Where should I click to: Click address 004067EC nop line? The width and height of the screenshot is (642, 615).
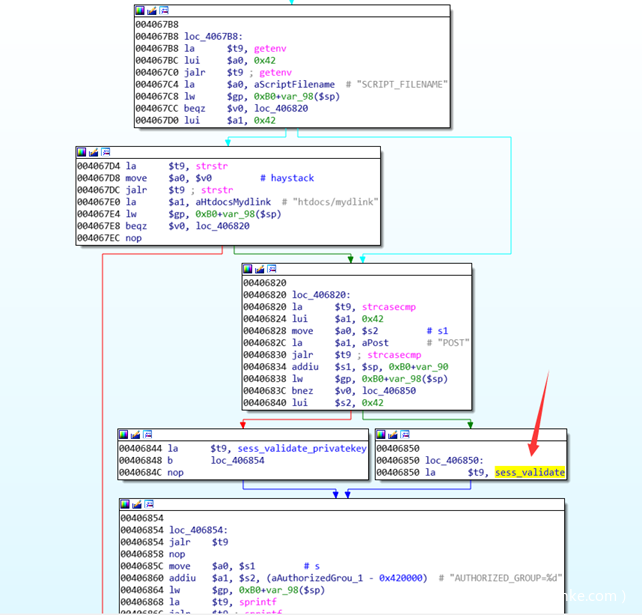coord(110,238)
